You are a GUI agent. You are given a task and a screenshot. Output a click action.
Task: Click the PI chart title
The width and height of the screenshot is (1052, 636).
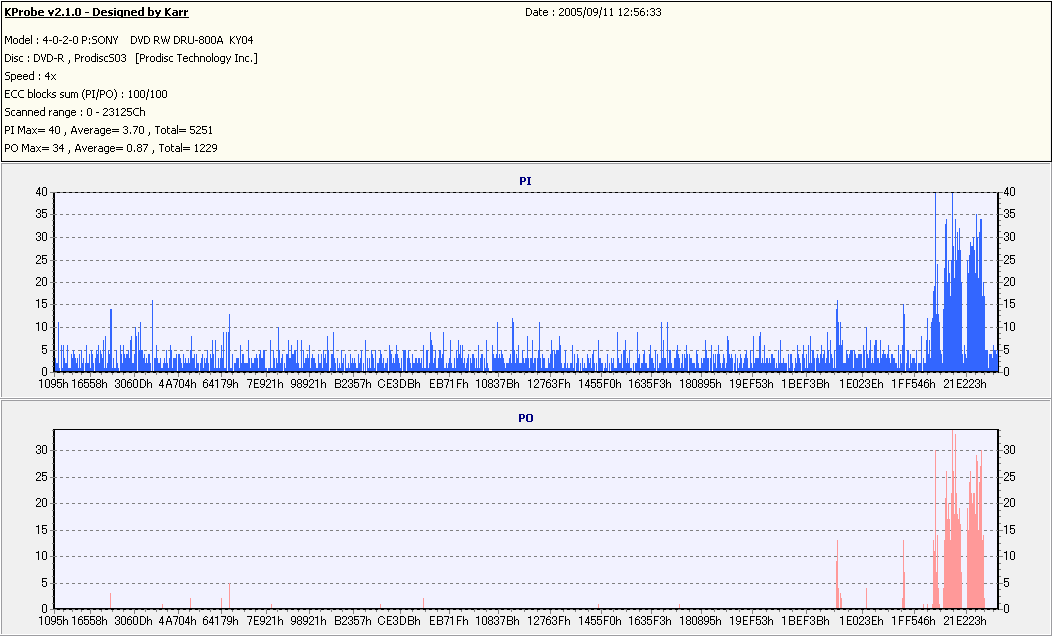(x=525, y=181)
